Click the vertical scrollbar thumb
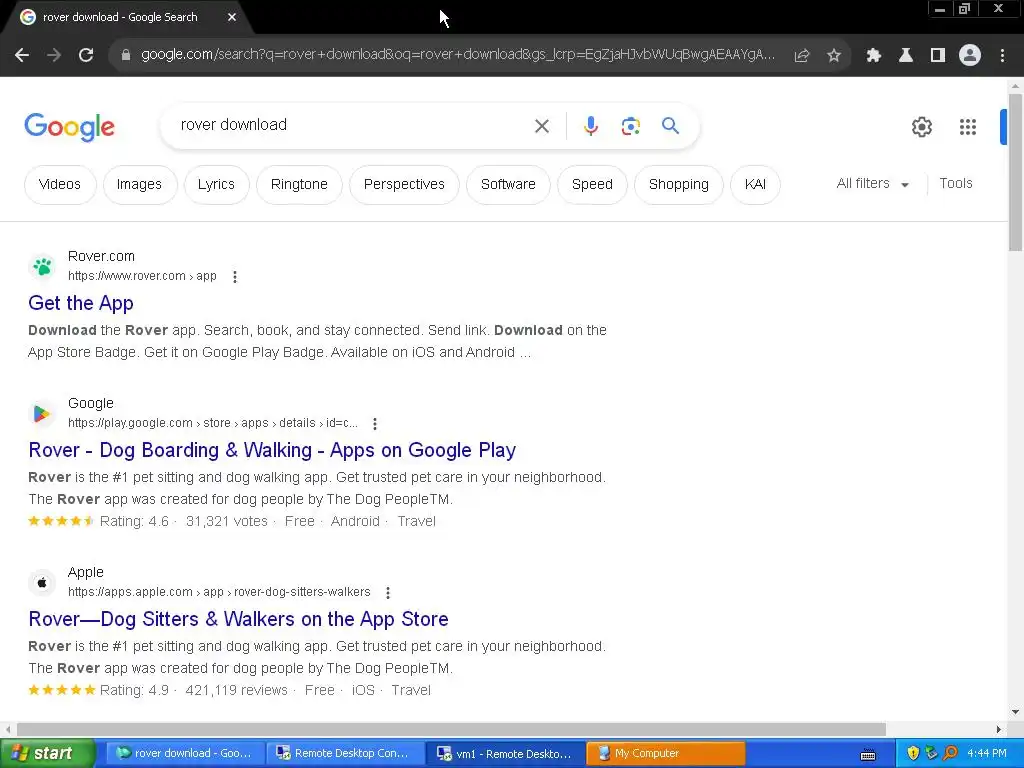This screenshot has height=768, width=1024. [x=1015, y=172]
